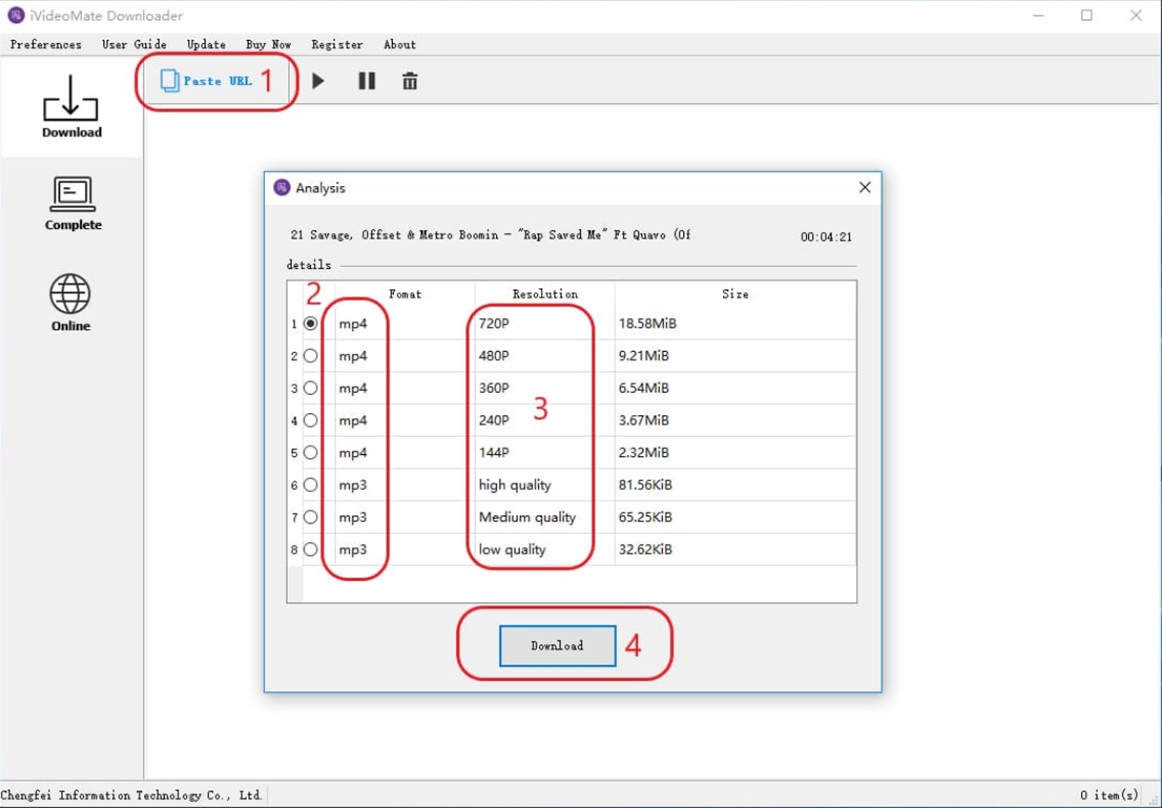Open the Preferences menu
This screenshot has width=1162, height=808.
point(46,44)
